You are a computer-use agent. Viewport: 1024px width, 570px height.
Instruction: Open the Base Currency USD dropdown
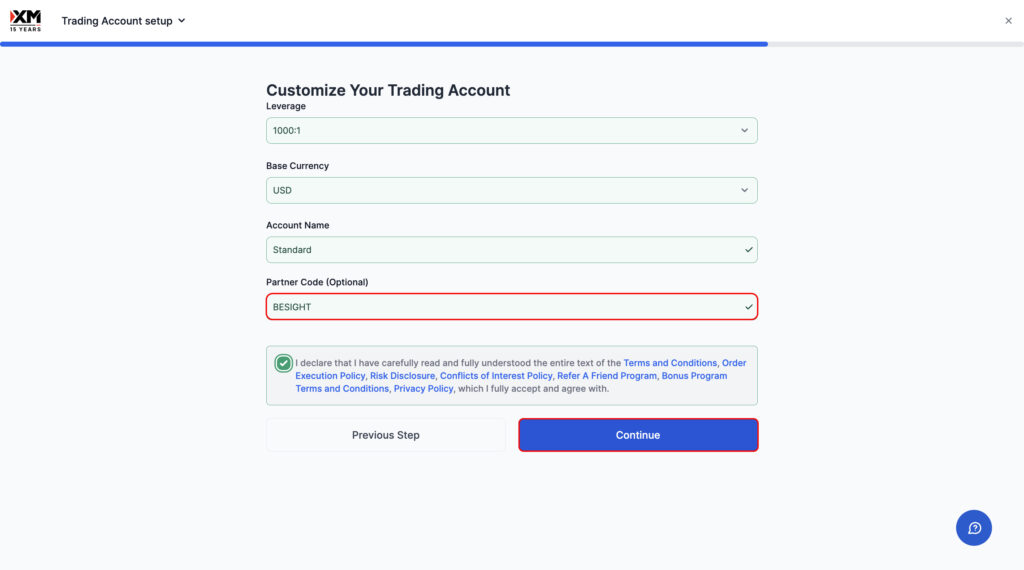pyautogui.click(x=511, y=190)
